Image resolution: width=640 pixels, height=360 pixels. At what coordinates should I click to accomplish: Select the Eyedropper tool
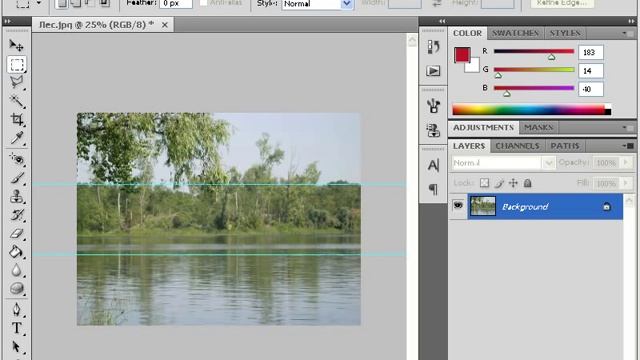point(17,138)
